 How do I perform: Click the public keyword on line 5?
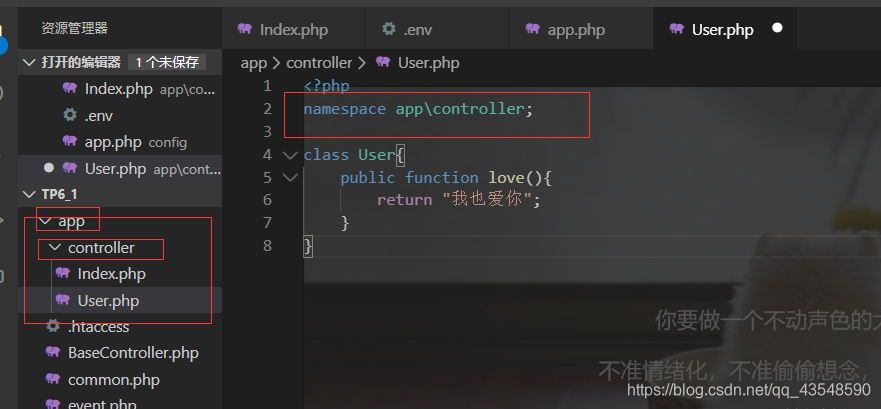tap(367, 178)
